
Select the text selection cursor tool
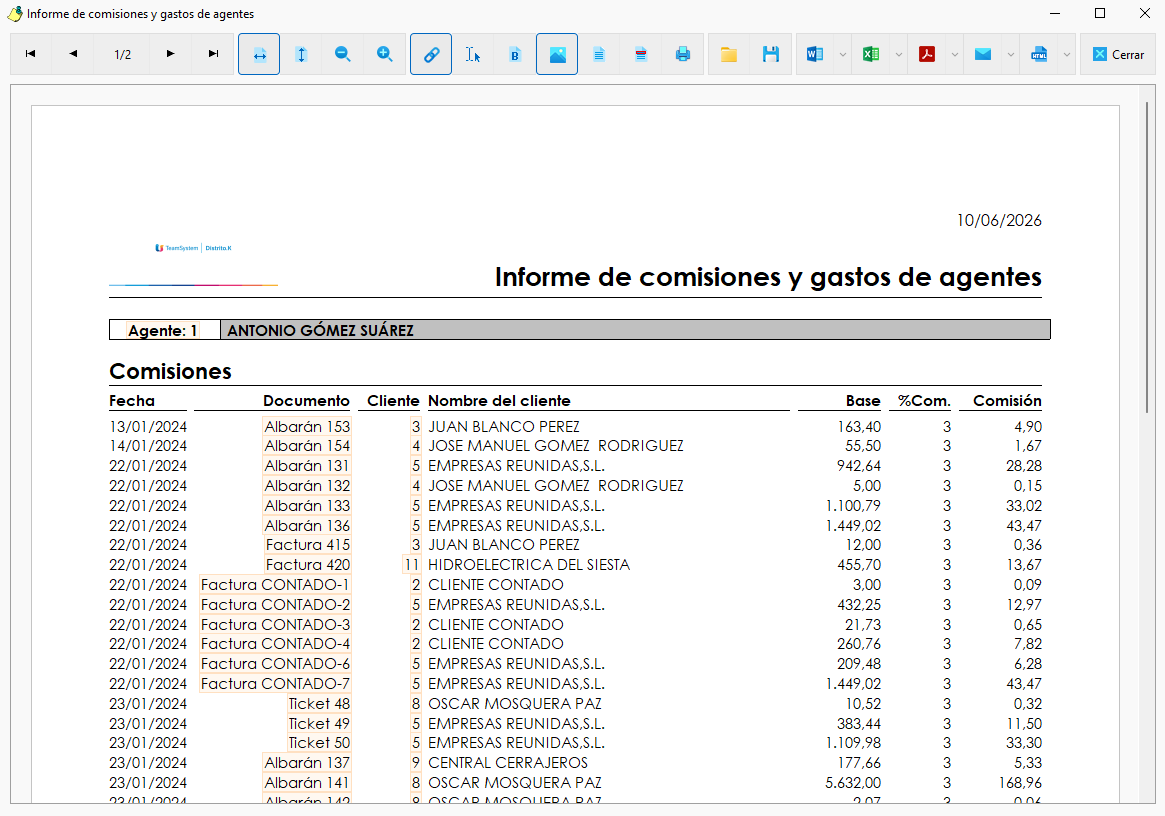point(473,54)
